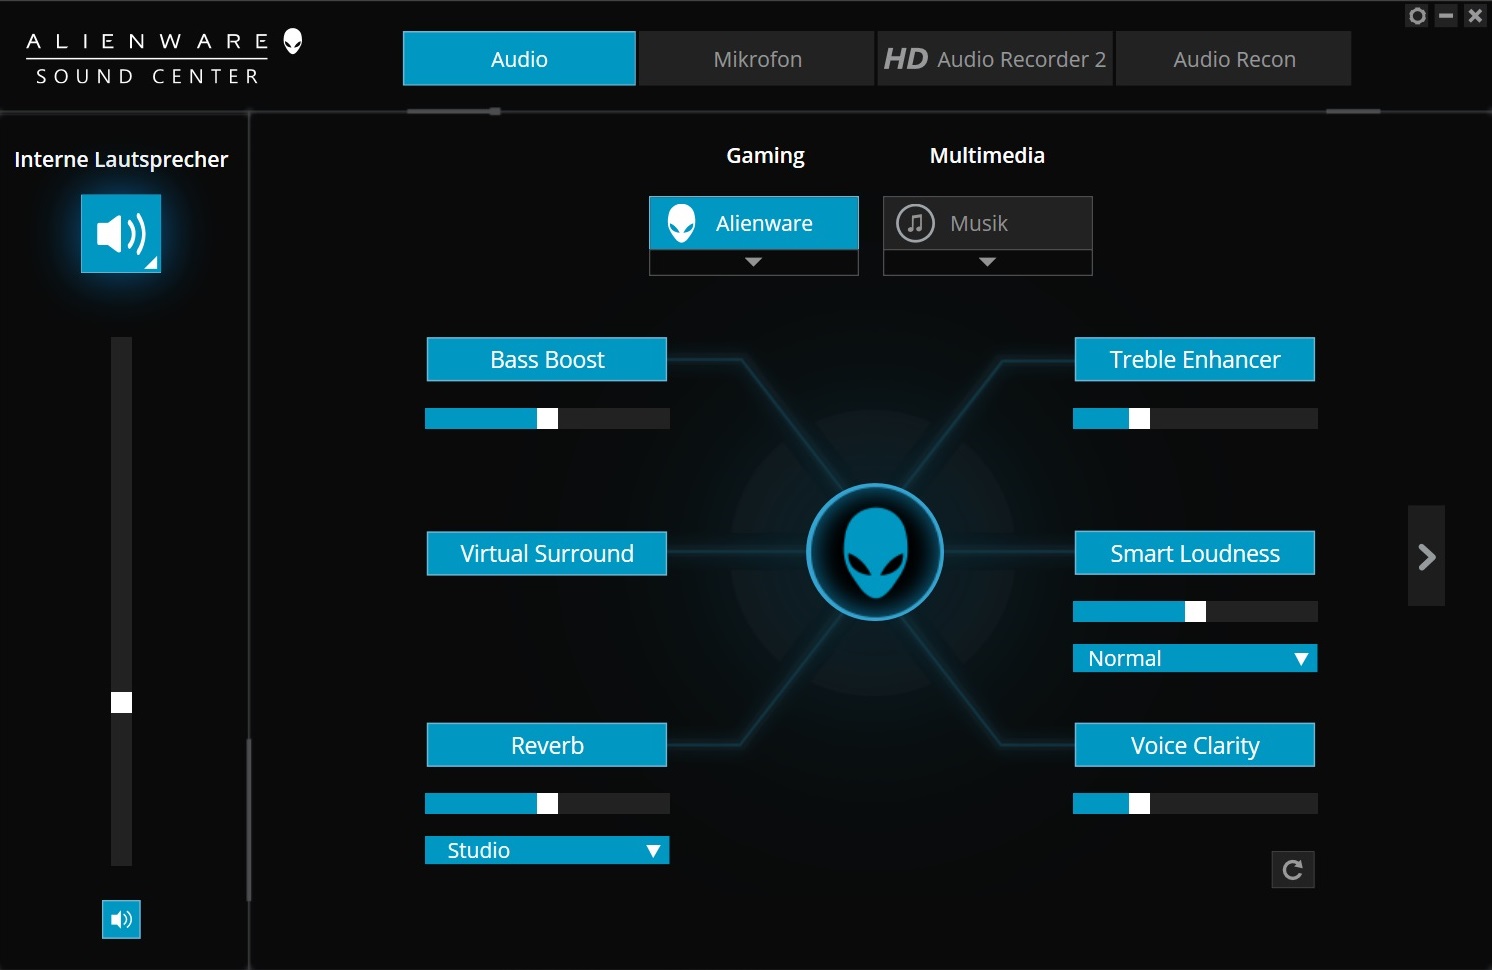Select the Musik multimedia profile
This screenshot has height=970, width=1492.
[988, 223]
